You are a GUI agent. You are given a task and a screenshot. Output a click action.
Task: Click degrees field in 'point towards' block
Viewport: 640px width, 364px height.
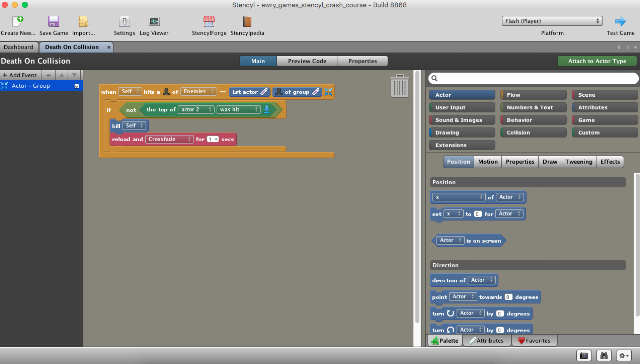[508, 297]
